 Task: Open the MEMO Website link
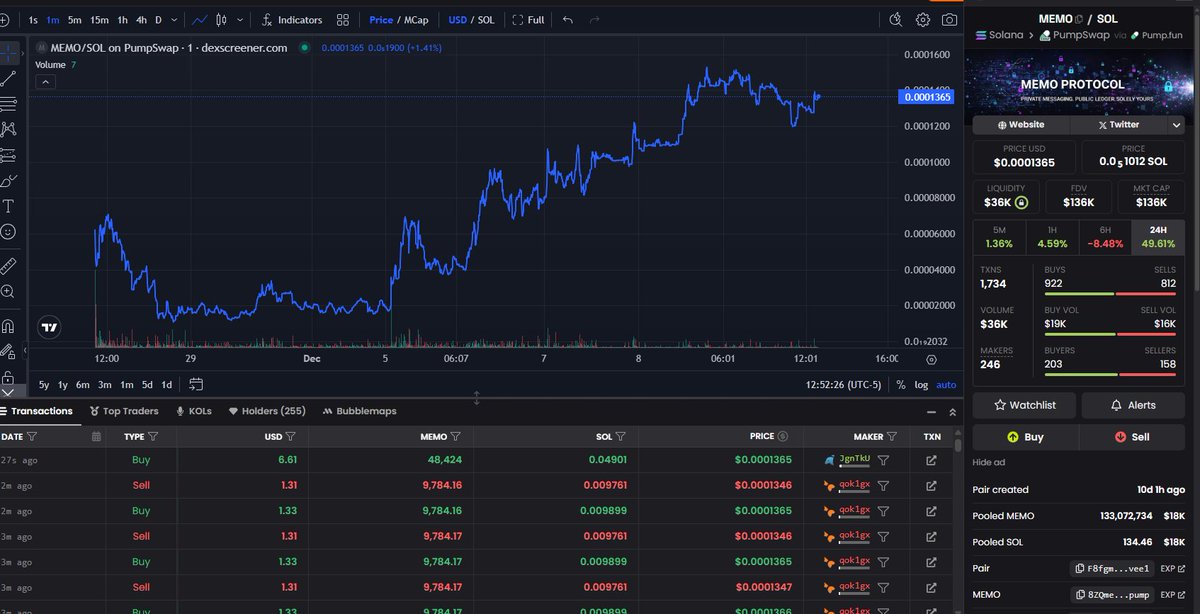[x=1021, y=125]
